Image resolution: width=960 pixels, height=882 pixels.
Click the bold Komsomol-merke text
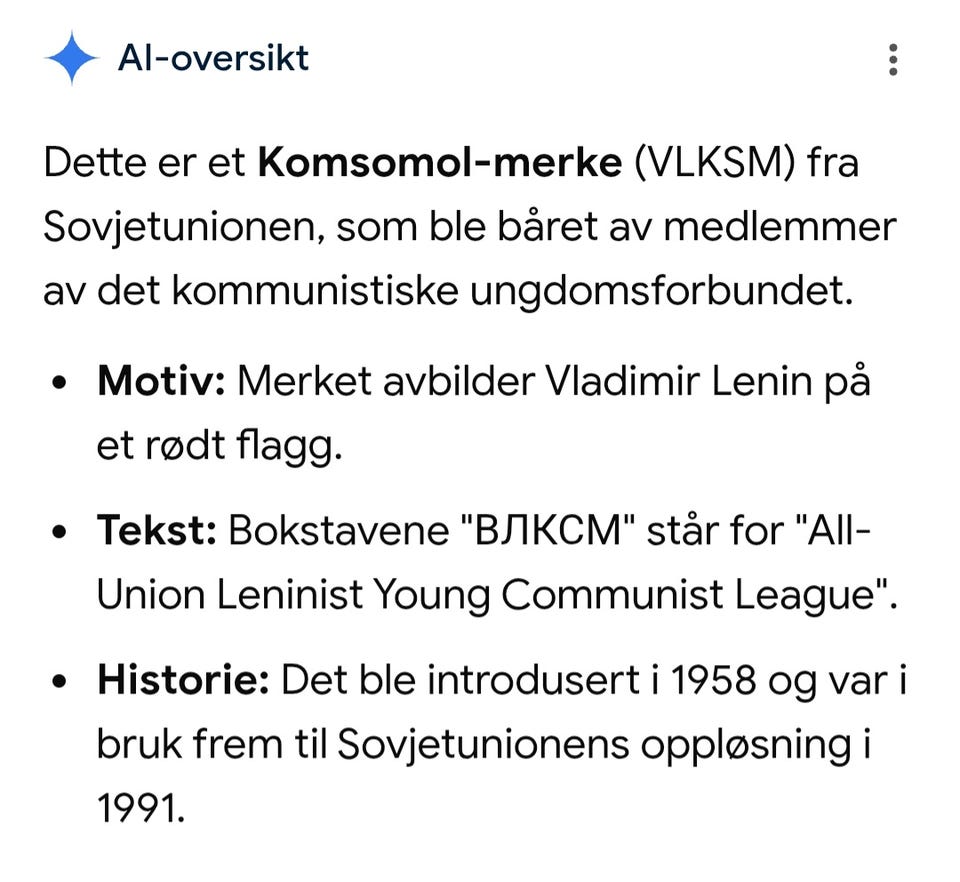pos(440,163)
